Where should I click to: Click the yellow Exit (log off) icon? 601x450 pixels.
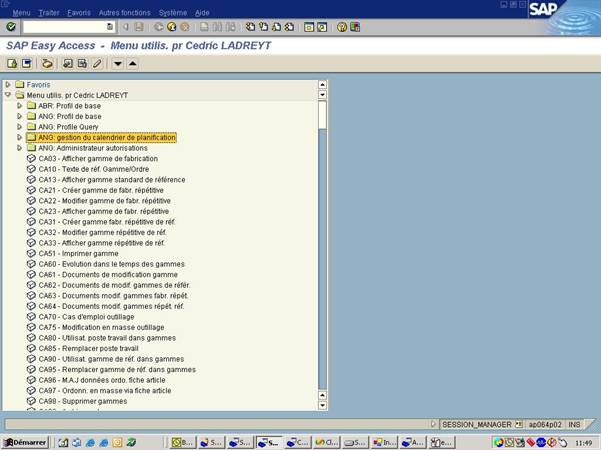point(172,27)
